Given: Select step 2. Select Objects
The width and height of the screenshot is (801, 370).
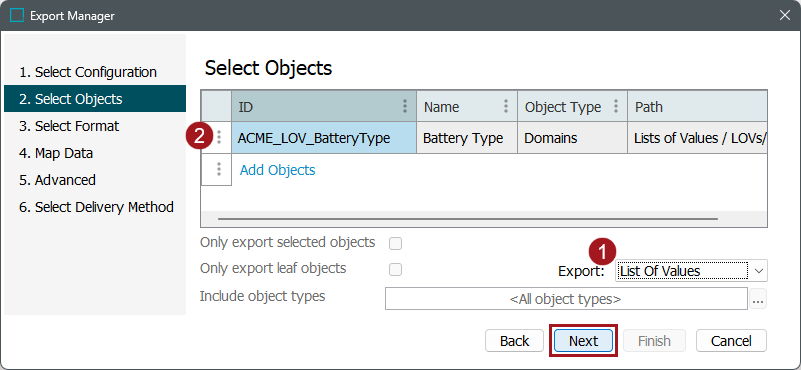Looking at the screenshot, I should tap(95, 99).
